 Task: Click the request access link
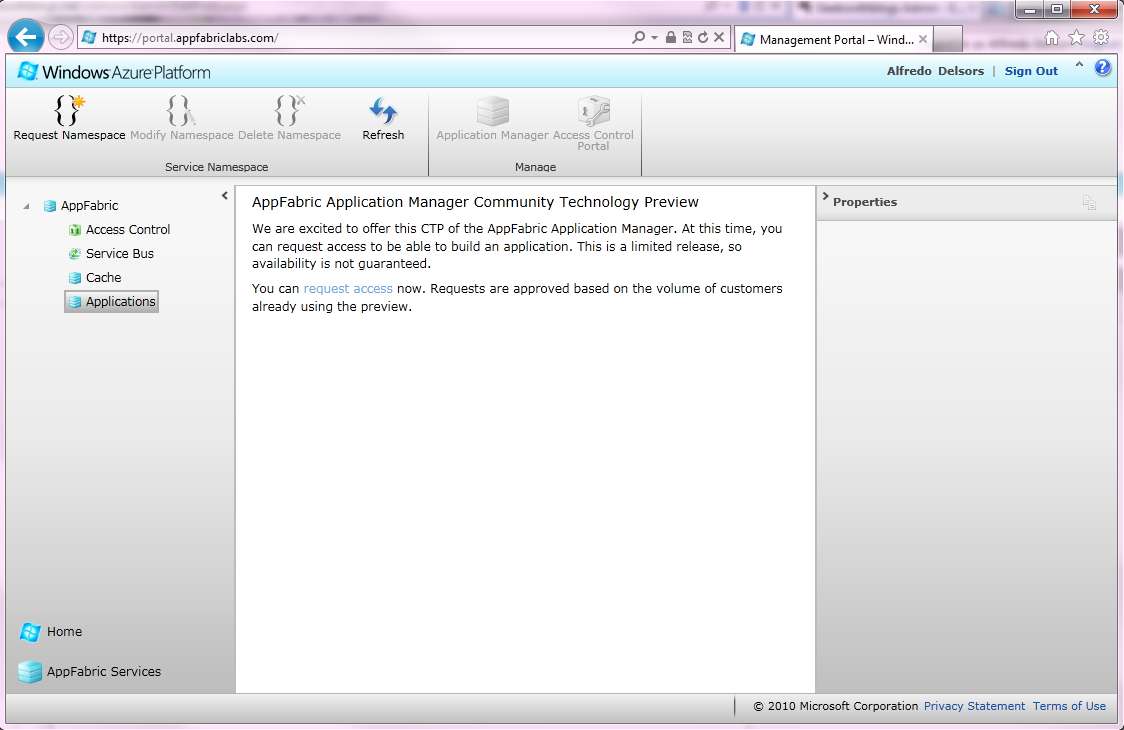click(348, 288)
